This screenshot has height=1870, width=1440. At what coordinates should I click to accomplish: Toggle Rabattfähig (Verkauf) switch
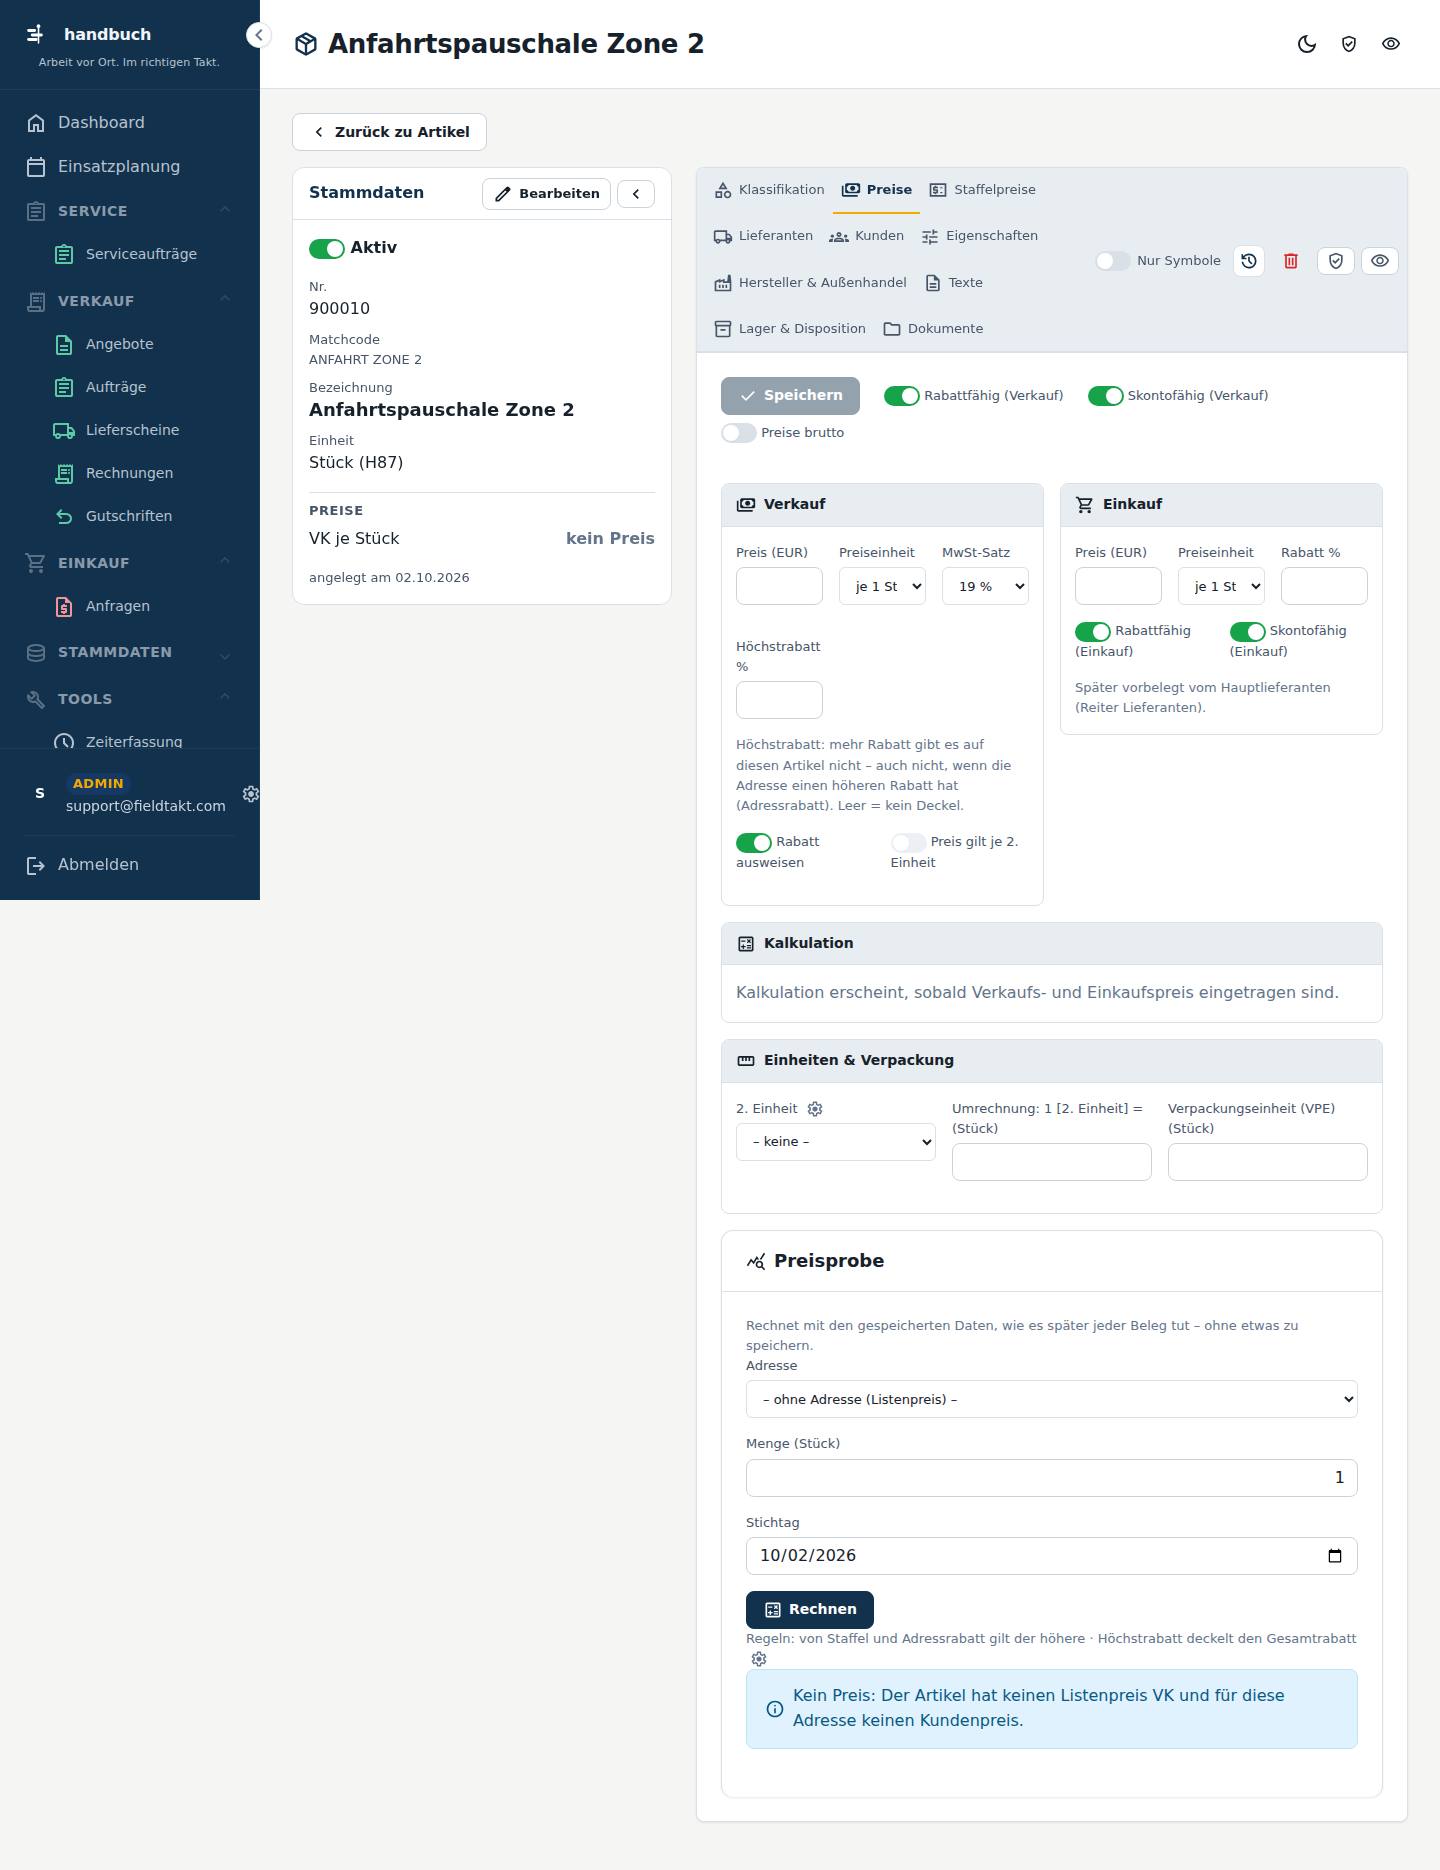901,396
